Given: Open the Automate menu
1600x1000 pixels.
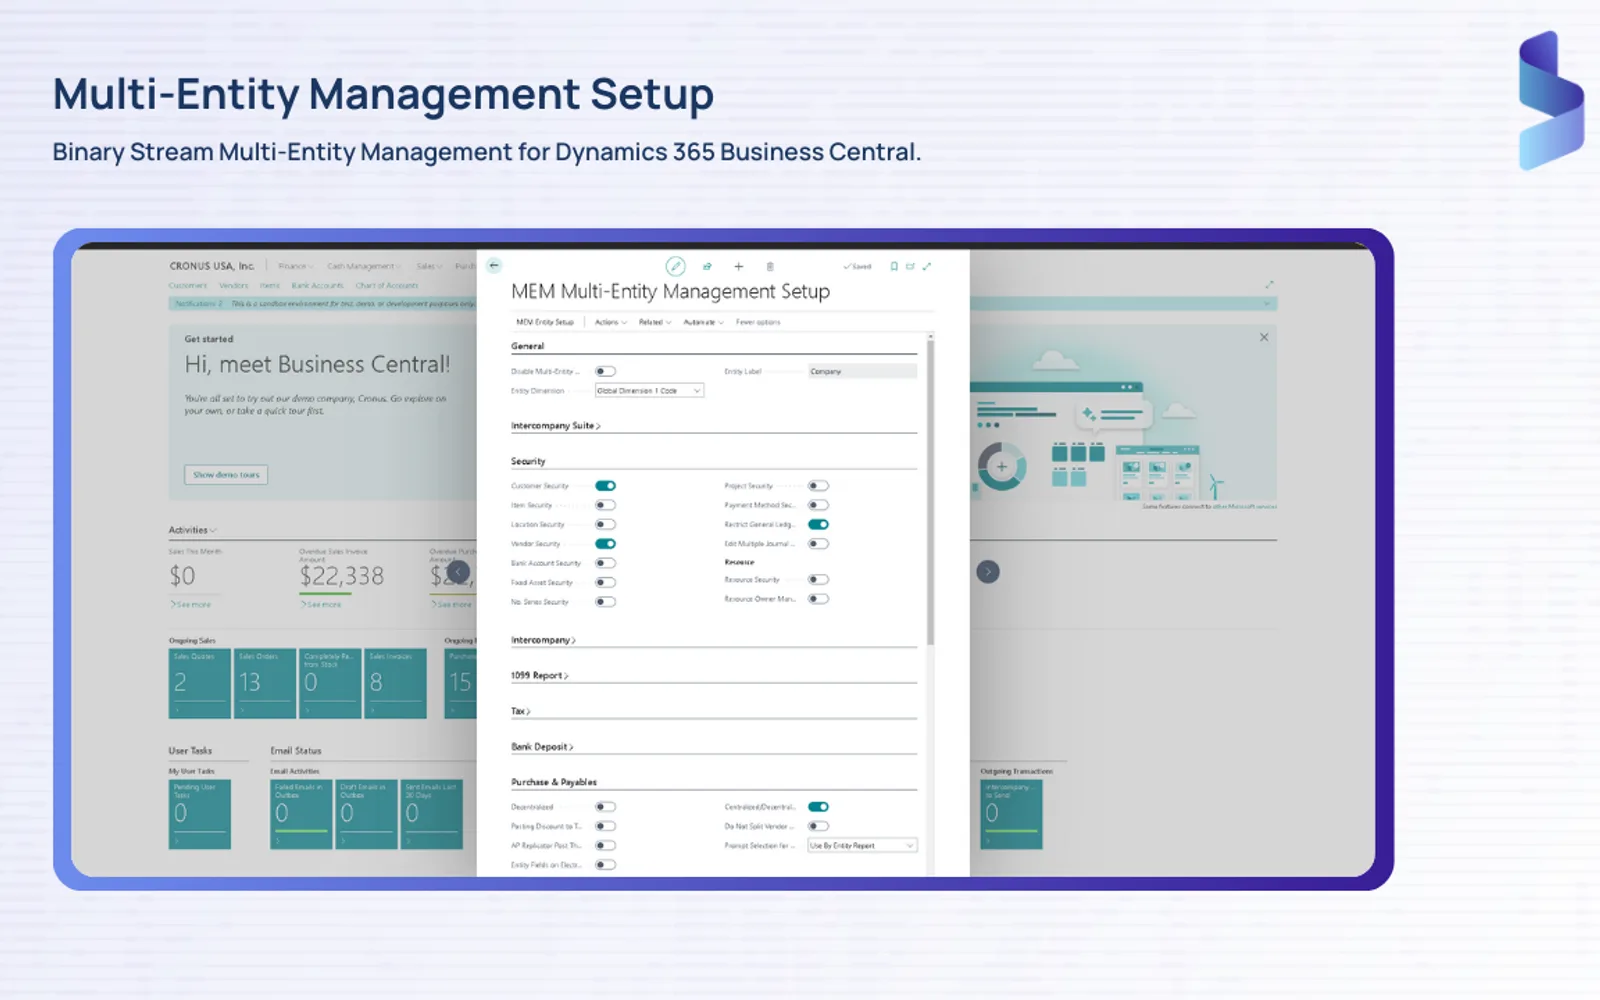Looking at the screenshot, I should (x=703, y=322).
